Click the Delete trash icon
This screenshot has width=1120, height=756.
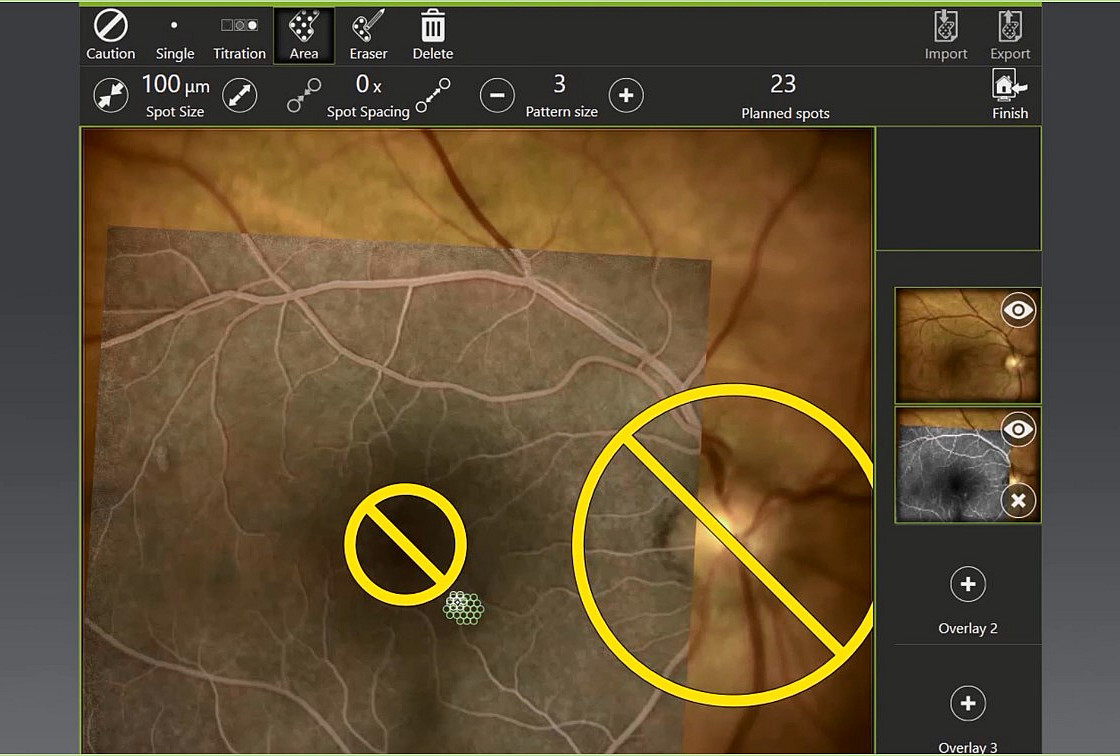click(x=433, y=36)
